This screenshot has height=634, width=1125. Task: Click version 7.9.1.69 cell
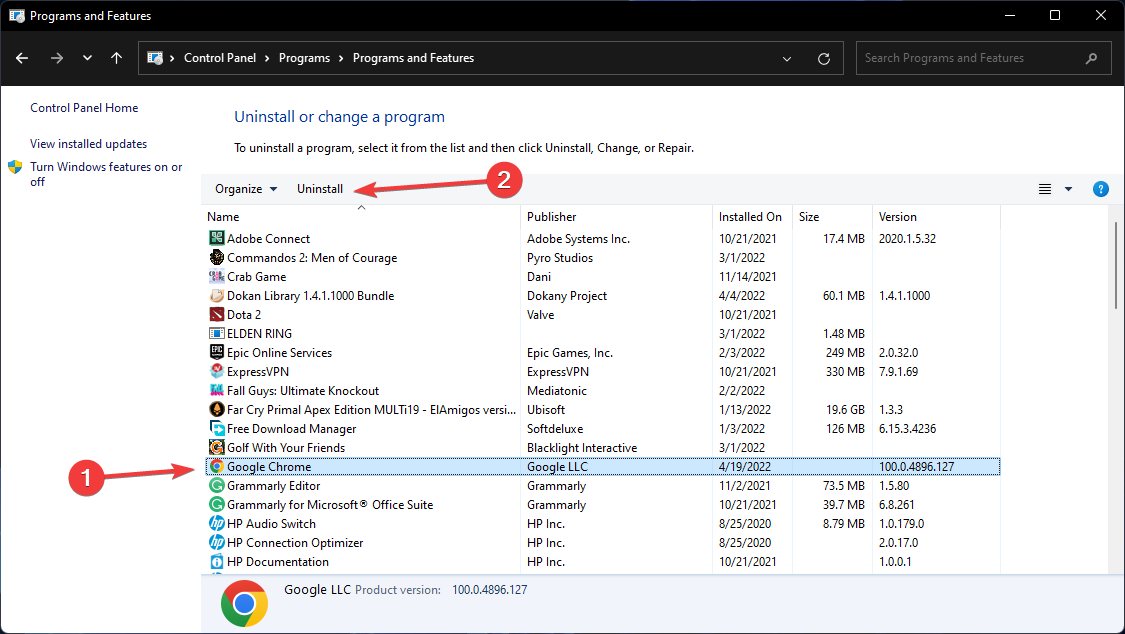[898, 372]
